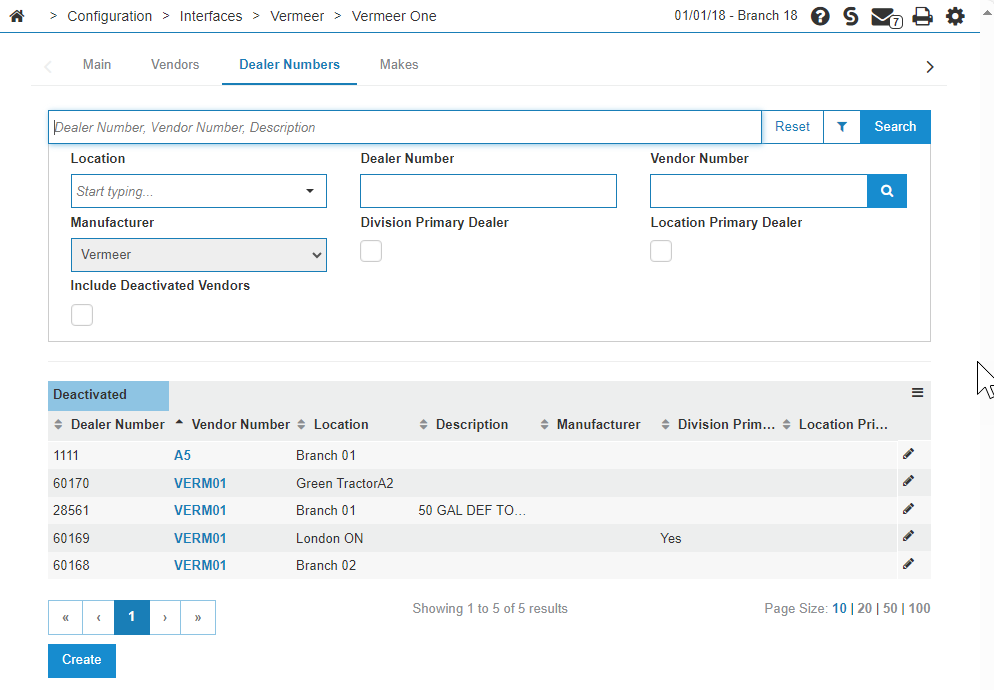The width and height of the screenshot is (994, 690).
Task: Open vendor link A5
Action: (182, 455)
